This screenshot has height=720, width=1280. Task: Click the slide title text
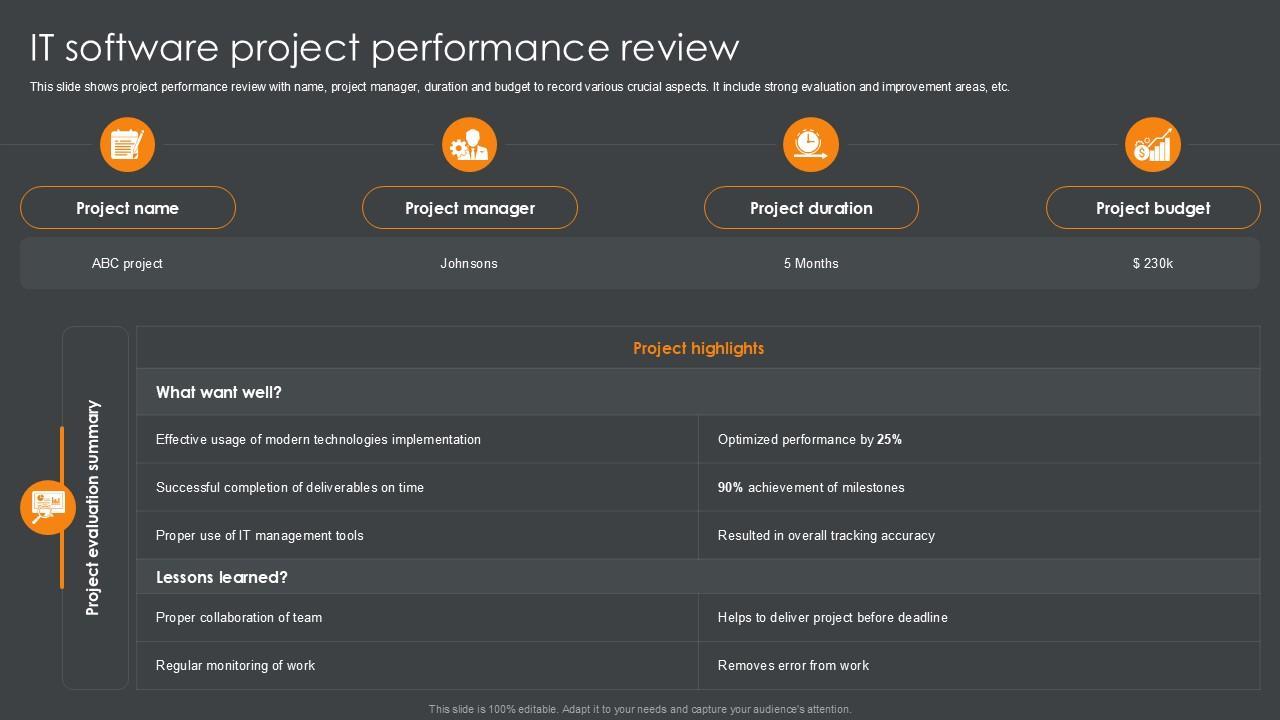[x=385, y=47]
